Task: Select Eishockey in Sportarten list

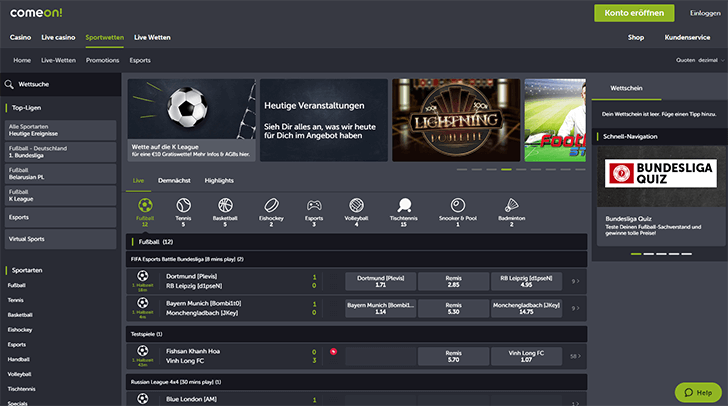Action: tap(20, 329)
